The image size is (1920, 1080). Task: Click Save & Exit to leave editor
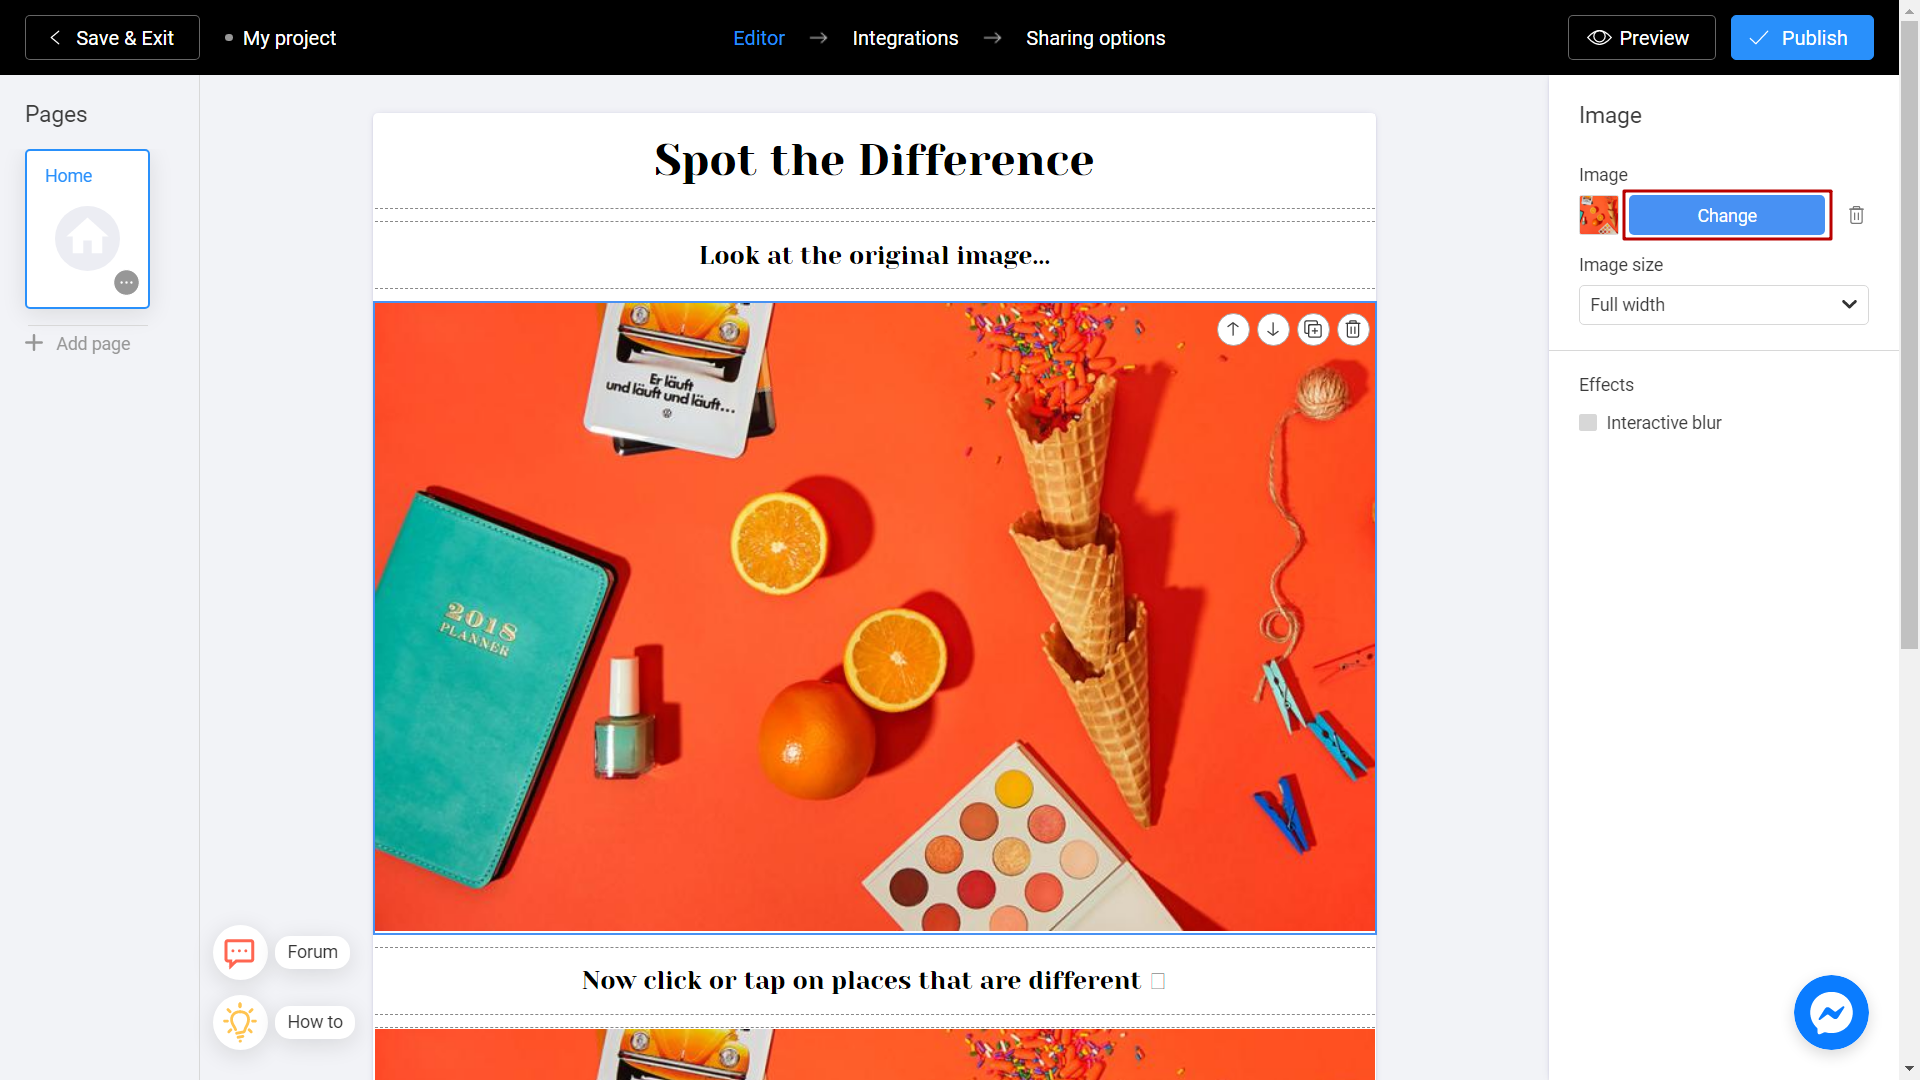point(113,37)
